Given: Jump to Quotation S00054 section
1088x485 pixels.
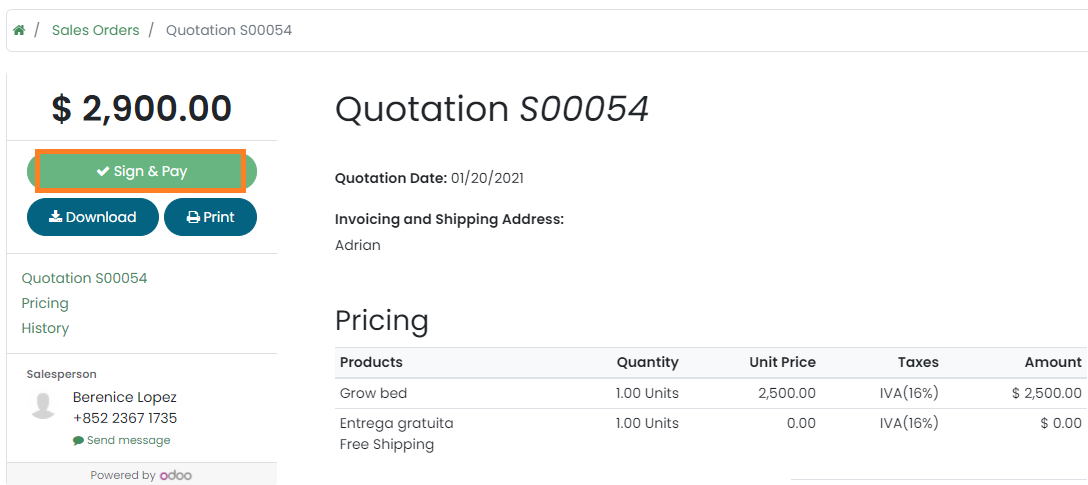Looking at the screenshot, I should pyautogui.click(x=84, y=278).
